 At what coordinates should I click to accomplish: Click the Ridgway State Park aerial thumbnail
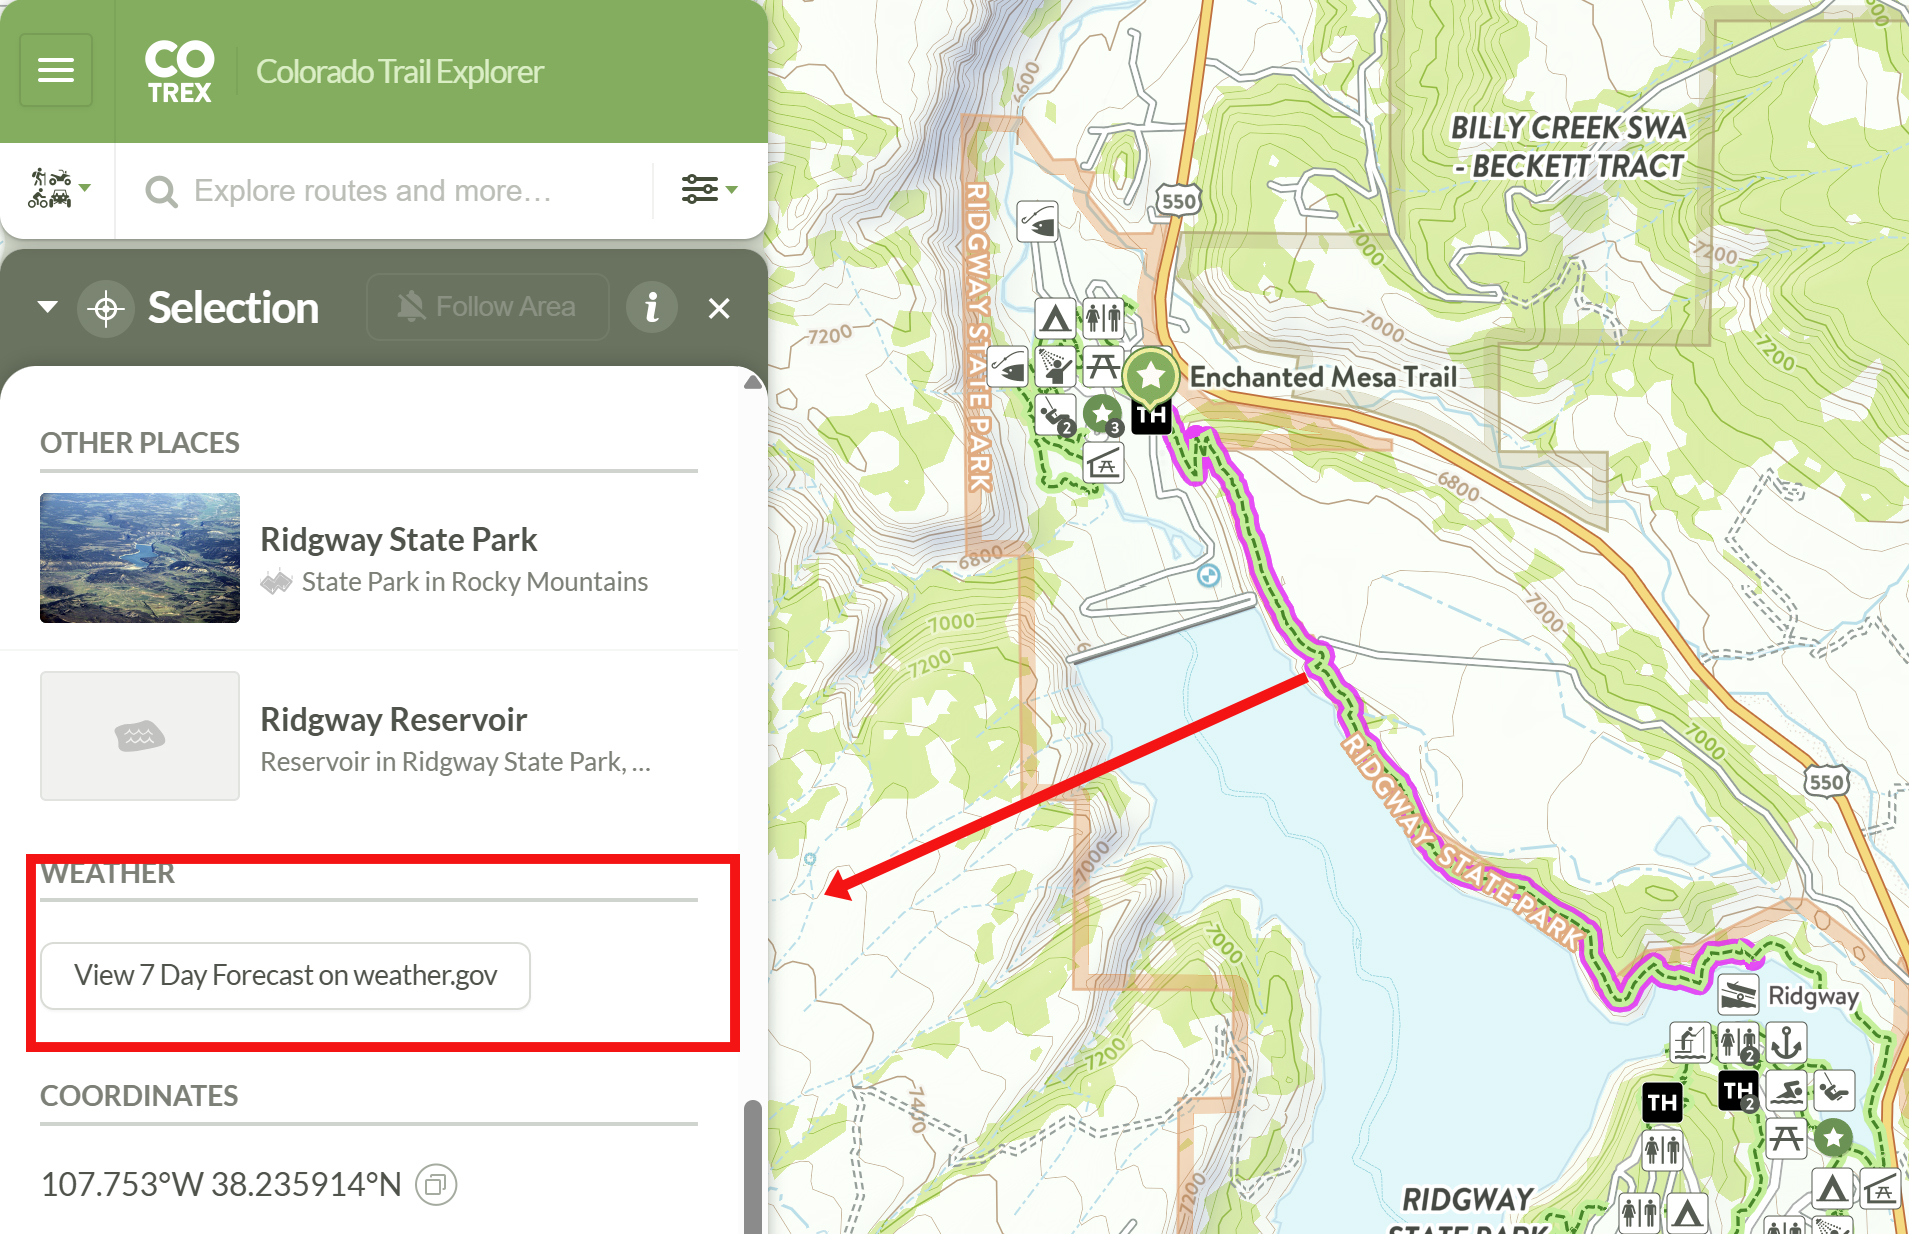(140, 558)
